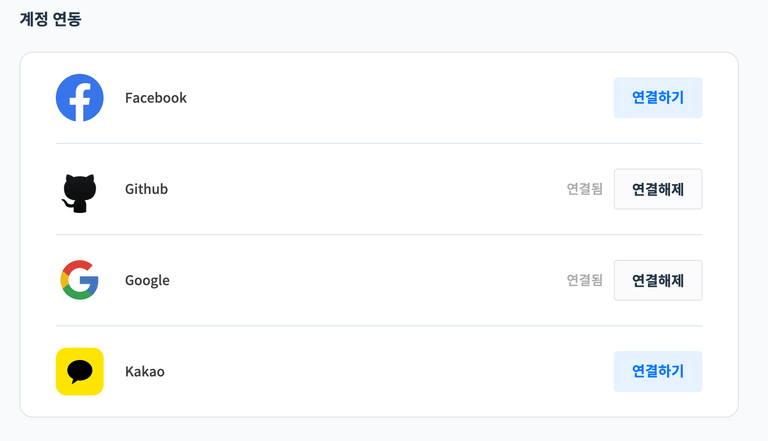Select the Facebook text label
Screen dimensions: 768x441
156,98
